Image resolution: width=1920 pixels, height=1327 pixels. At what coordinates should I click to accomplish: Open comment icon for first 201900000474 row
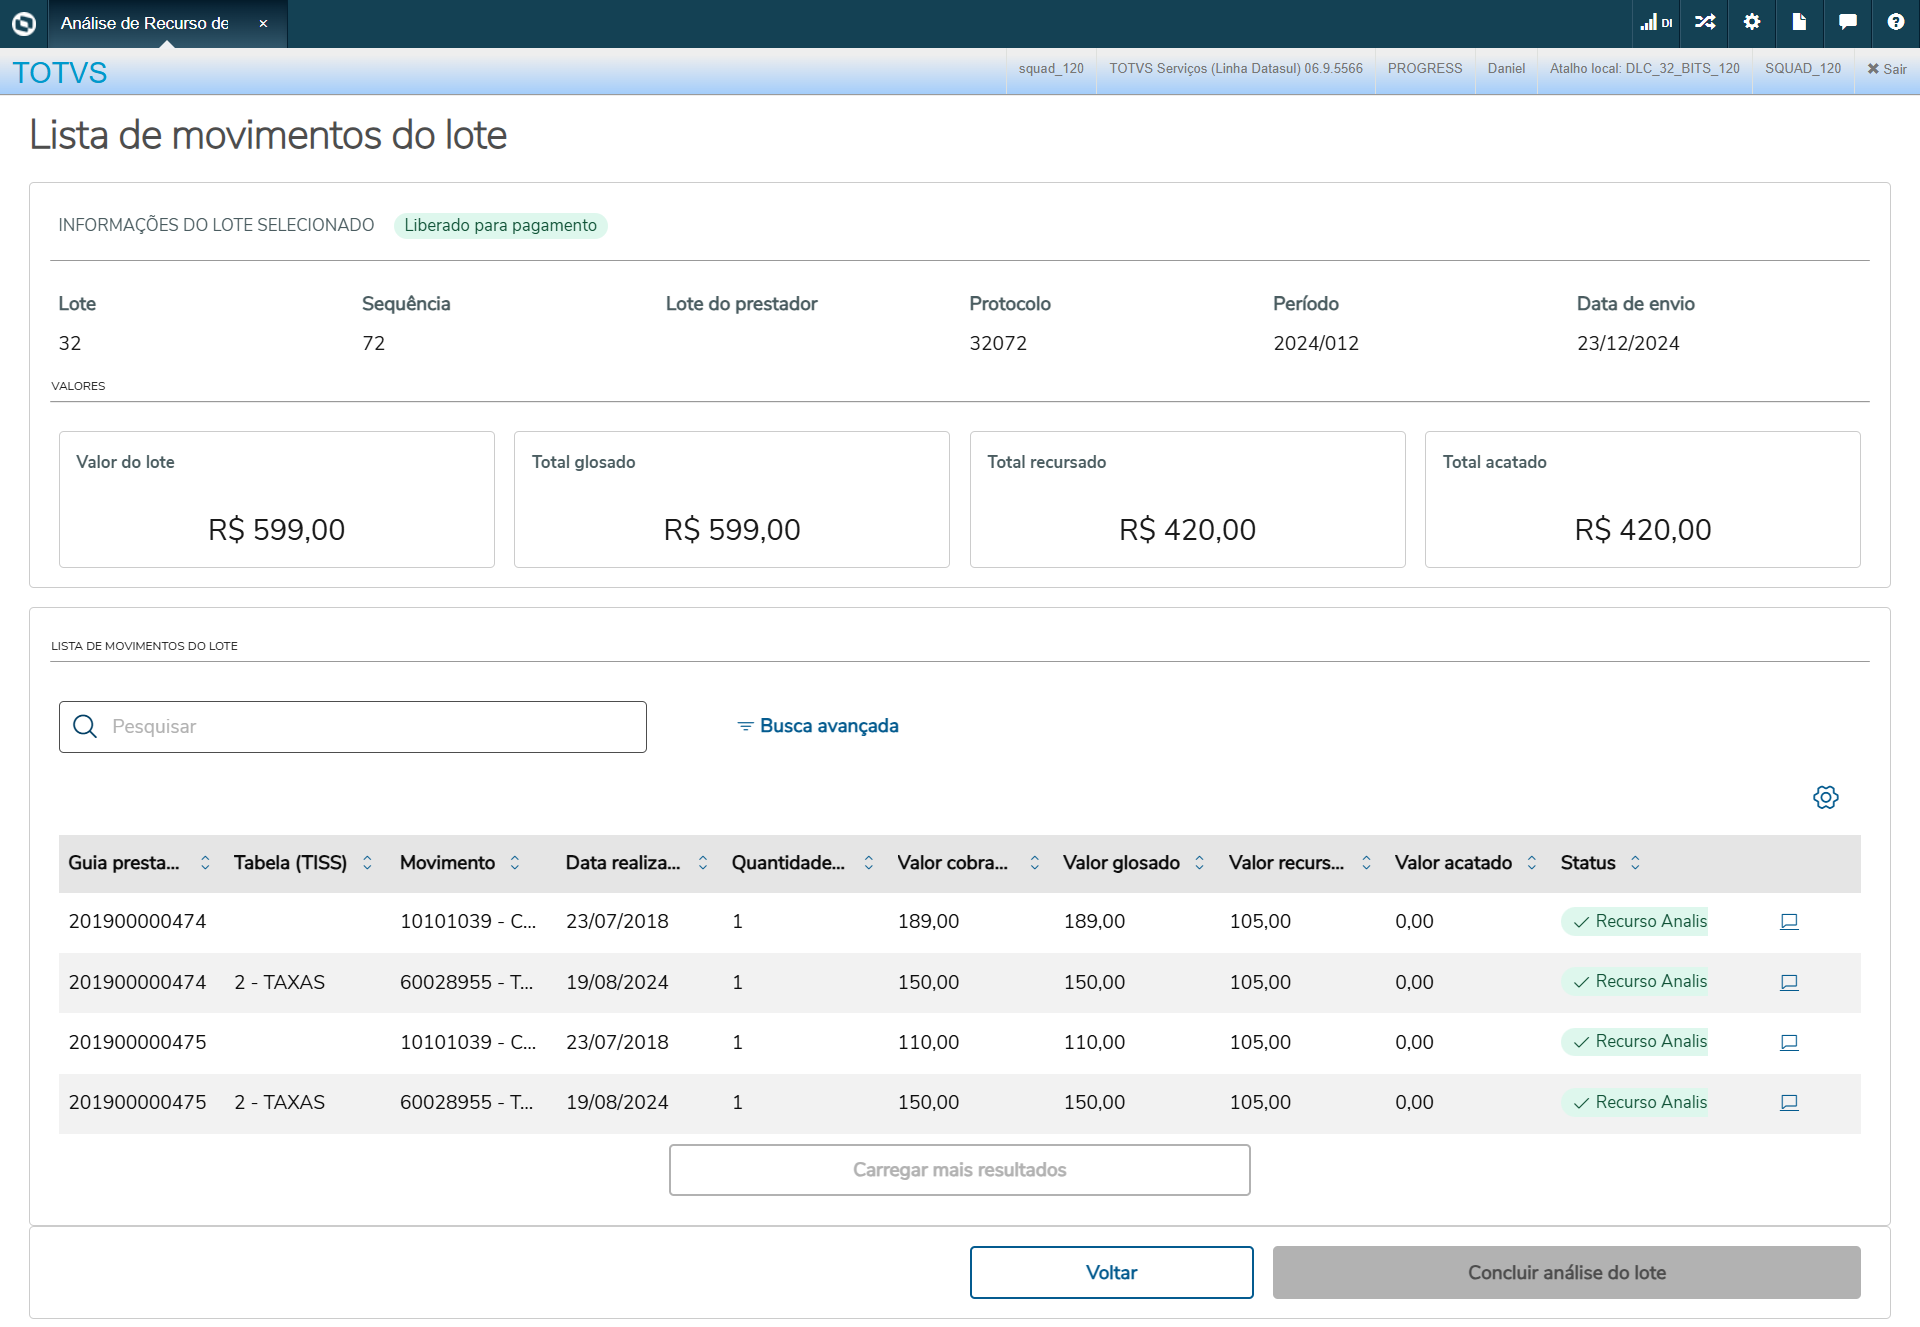[1789, 922]
